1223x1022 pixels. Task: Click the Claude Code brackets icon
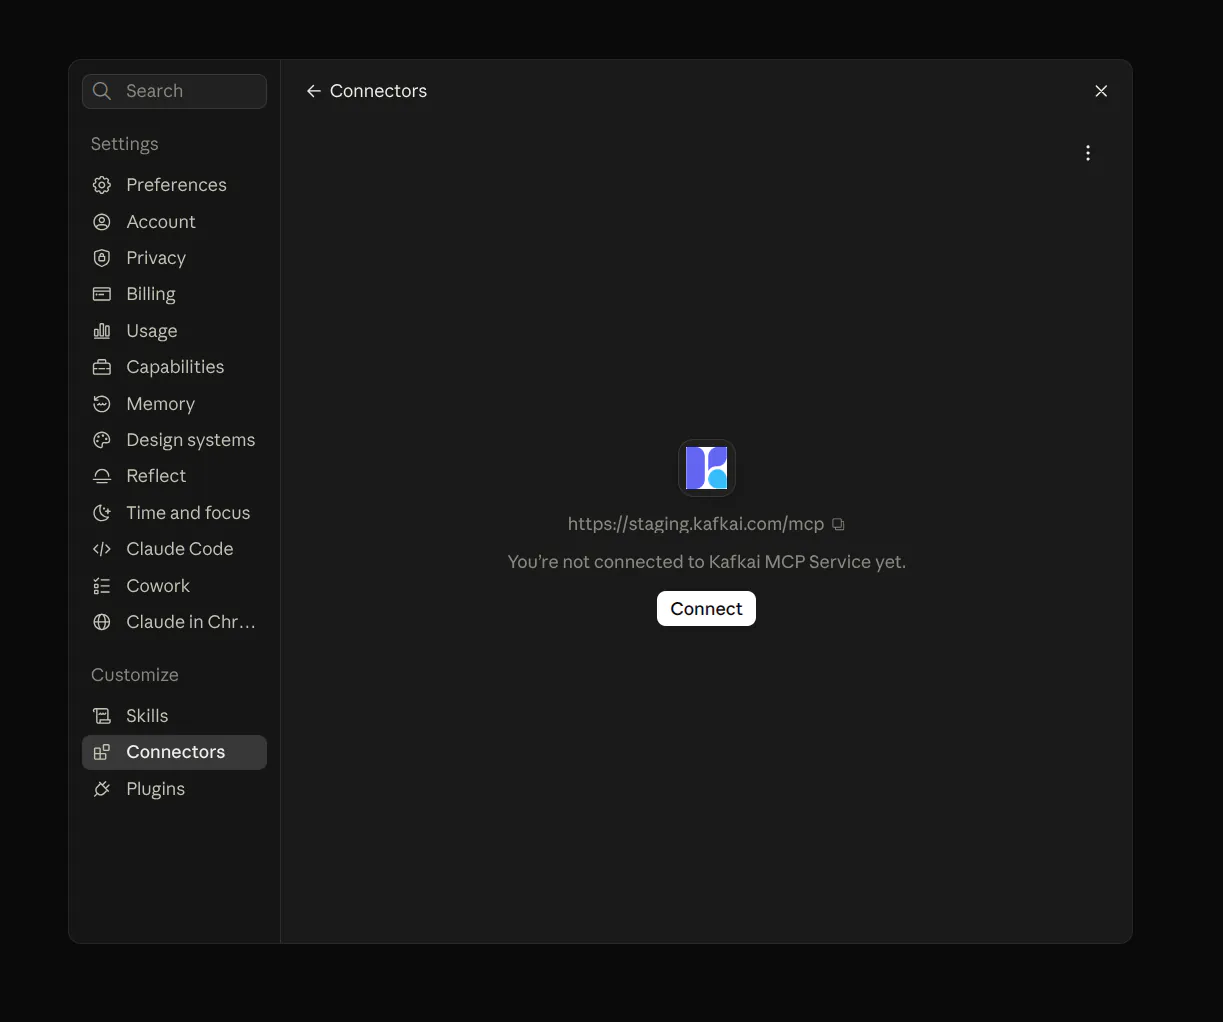coord(102,549)
